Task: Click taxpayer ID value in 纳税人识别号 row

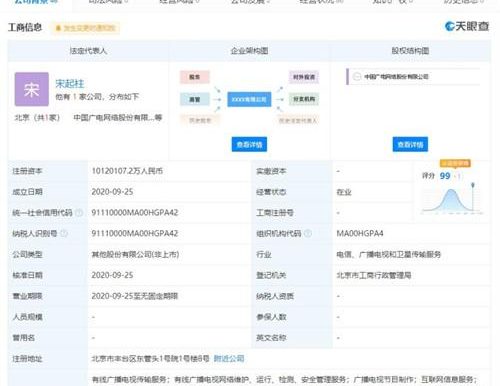Action: point(135,234)
